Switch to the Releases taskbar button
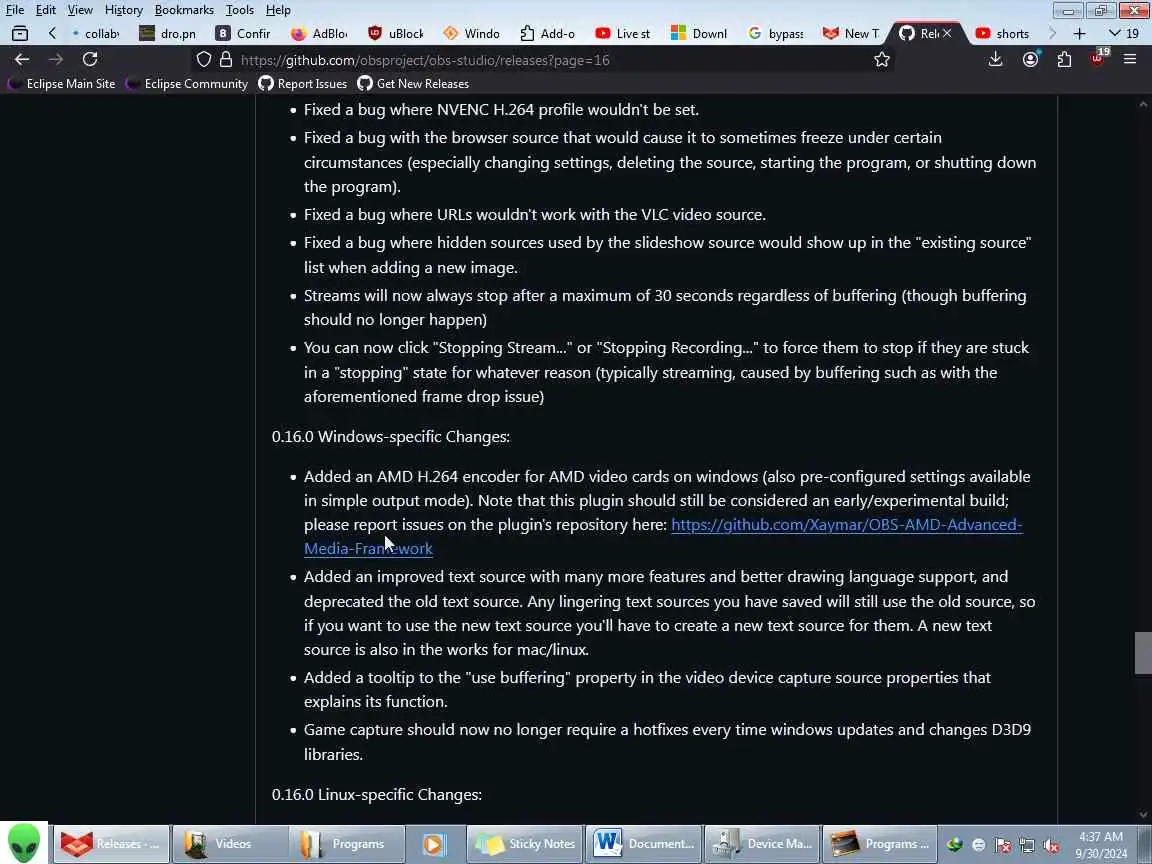This screenshot has height=864, width=1152. (x=110, y=844)
